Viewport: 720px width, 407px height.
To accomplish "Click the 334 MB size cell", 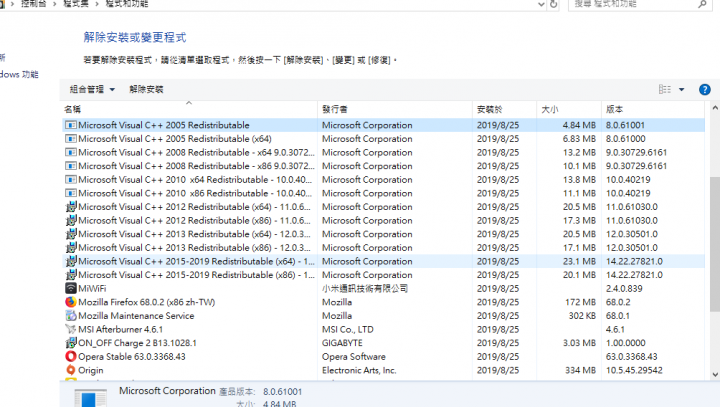I will [x=580, y=370].
